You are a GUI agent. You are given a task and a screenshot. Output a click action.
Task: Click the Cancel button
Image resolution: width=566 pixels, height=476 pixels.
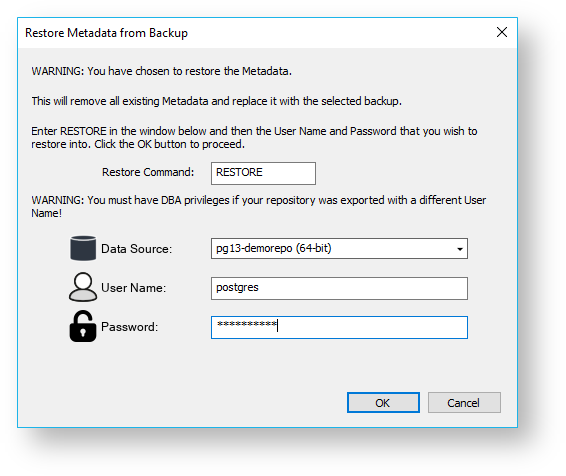tap(464, 402)
